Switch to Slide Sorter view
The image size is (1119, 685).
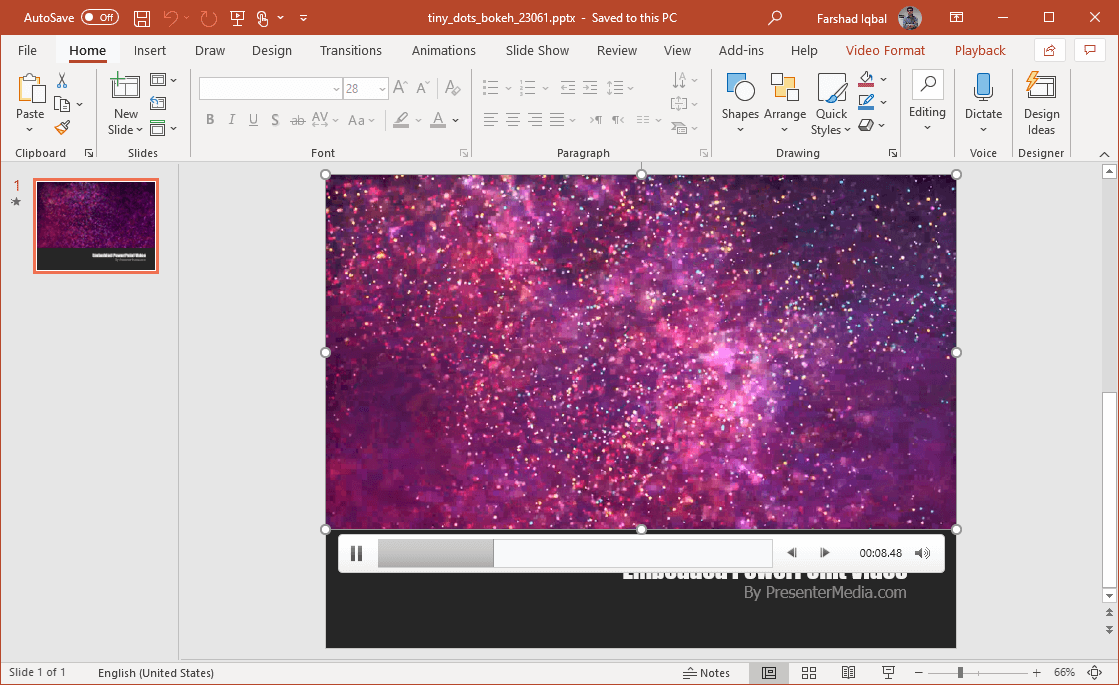809,673
